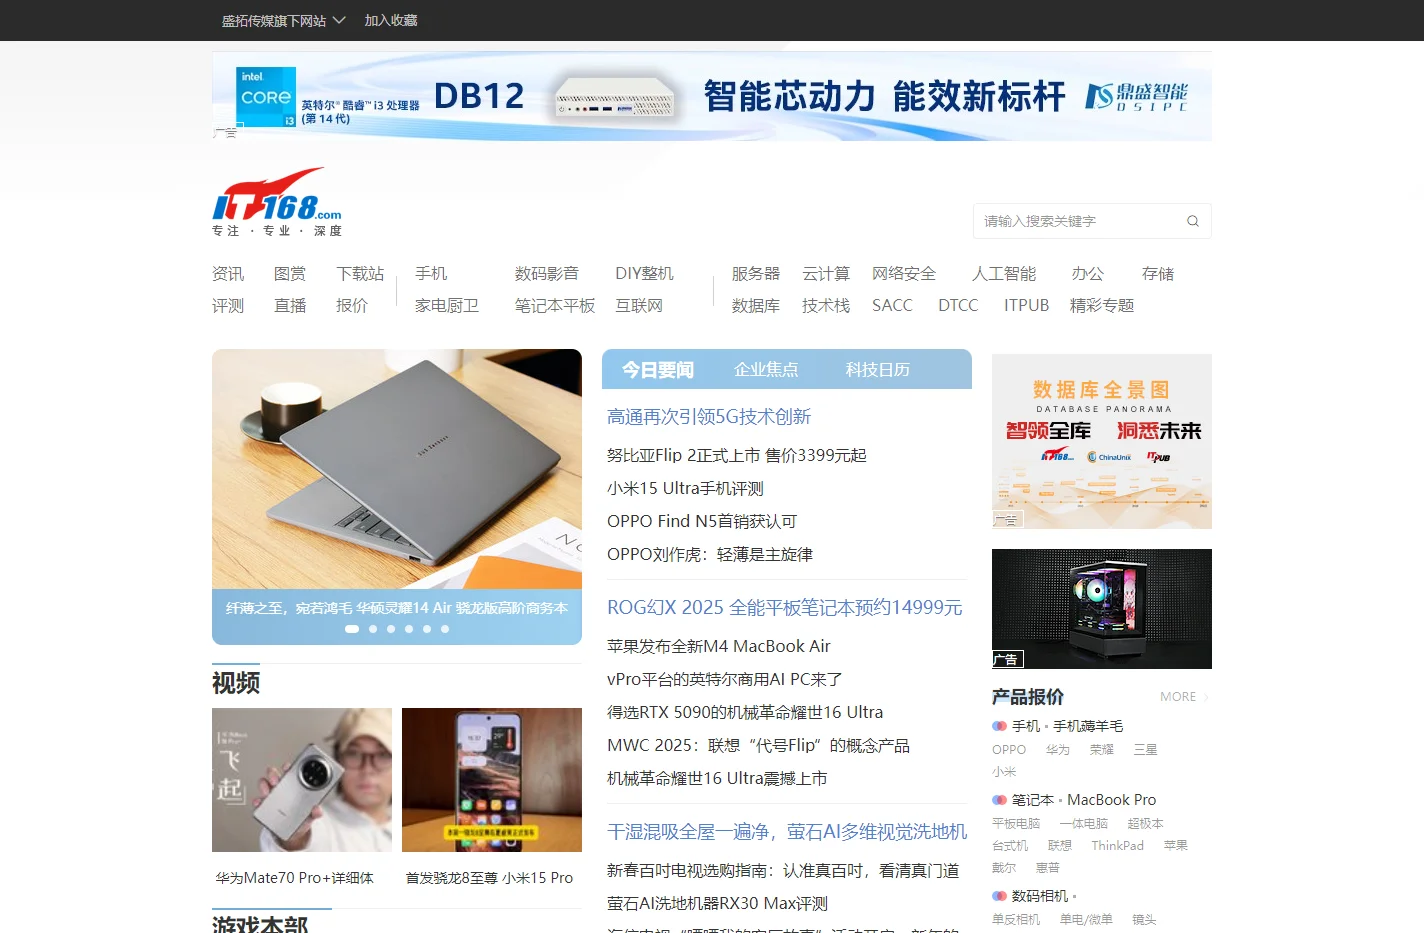Open the 数据库 channel
The height and width of the screenshot is (933, 1424).
pyautogui.click(x=756, y=305)
